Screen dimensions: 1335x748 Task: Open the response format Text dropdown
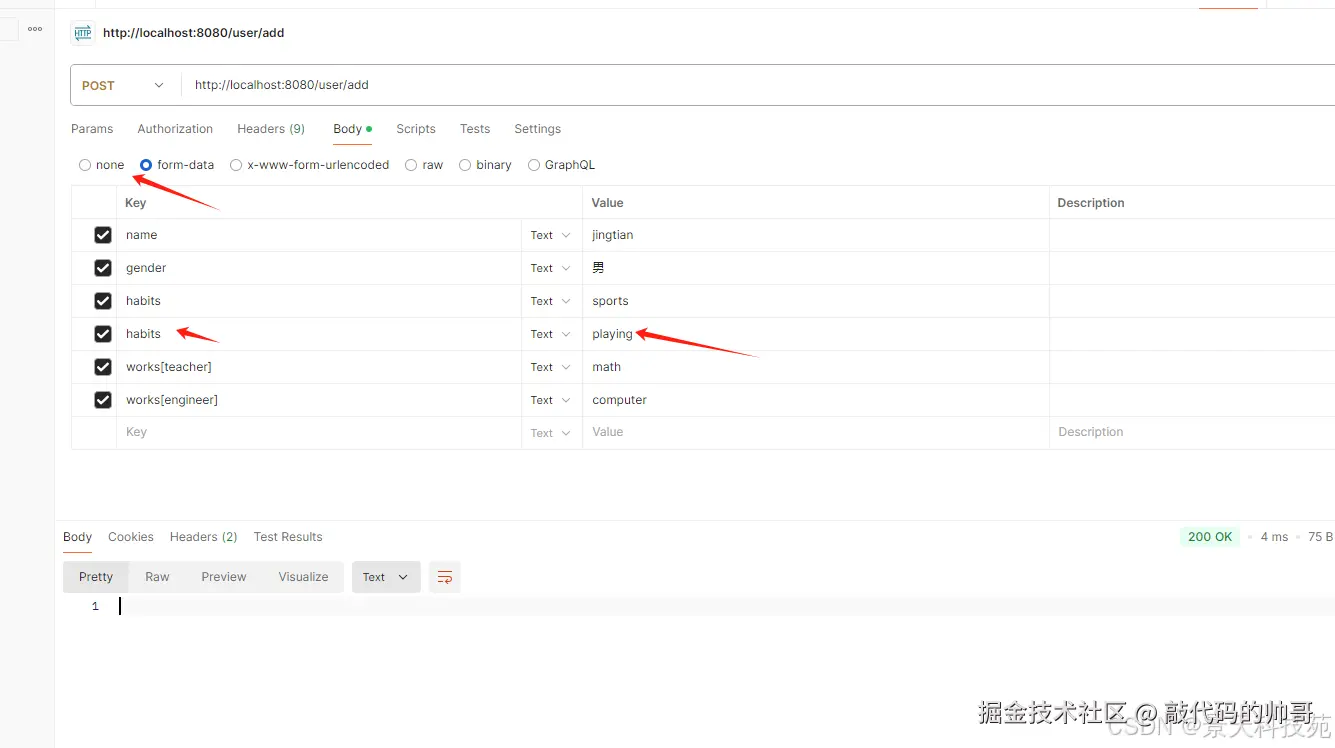tap(386, 577)
